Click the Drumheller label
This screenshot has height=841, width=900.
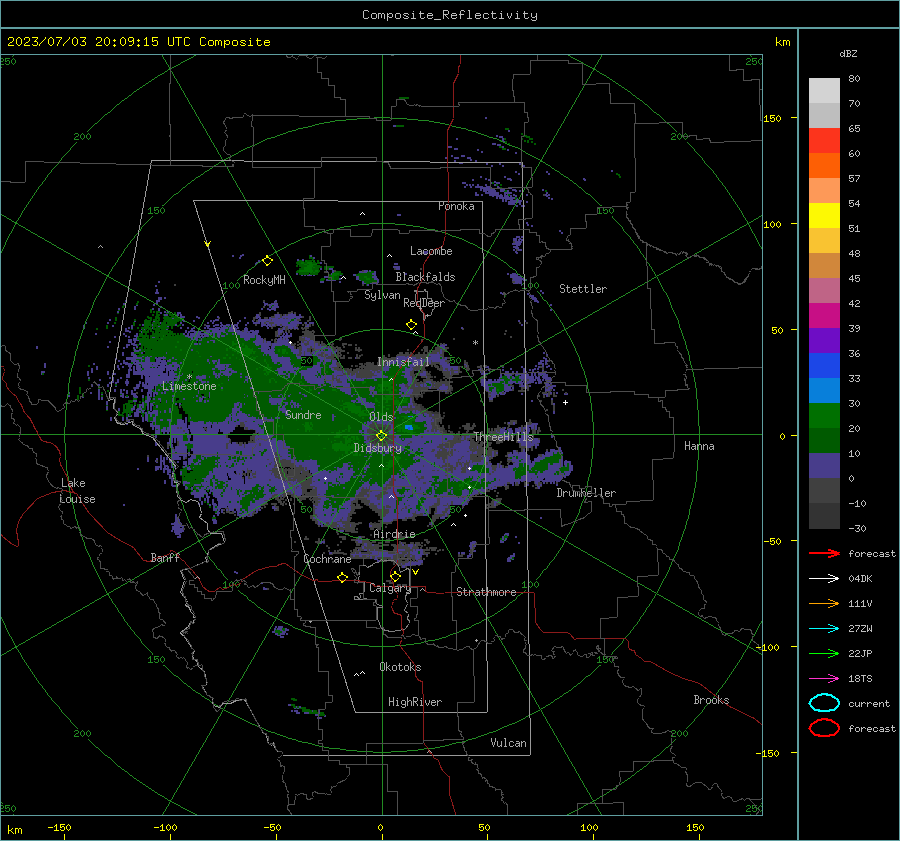586,493
